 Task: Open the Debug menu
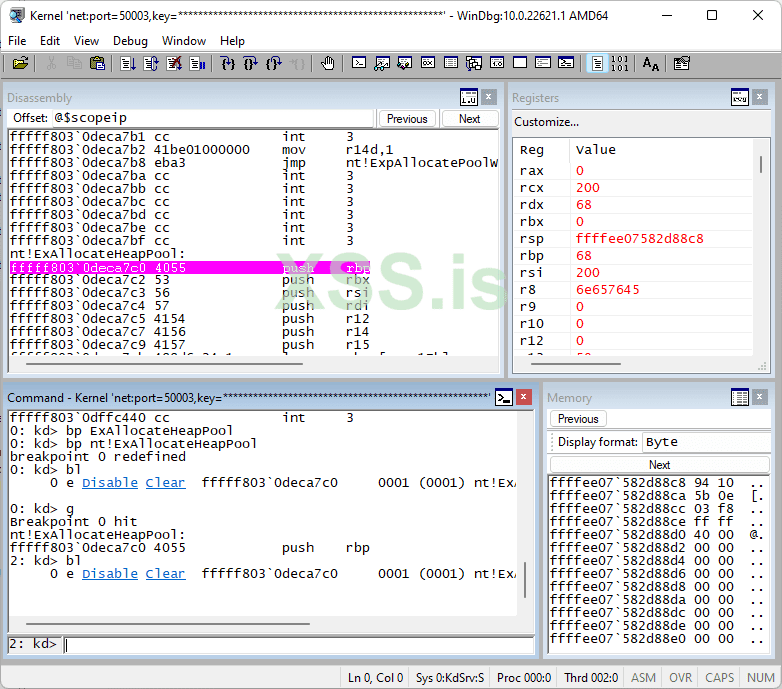click(x=130, y=41)
